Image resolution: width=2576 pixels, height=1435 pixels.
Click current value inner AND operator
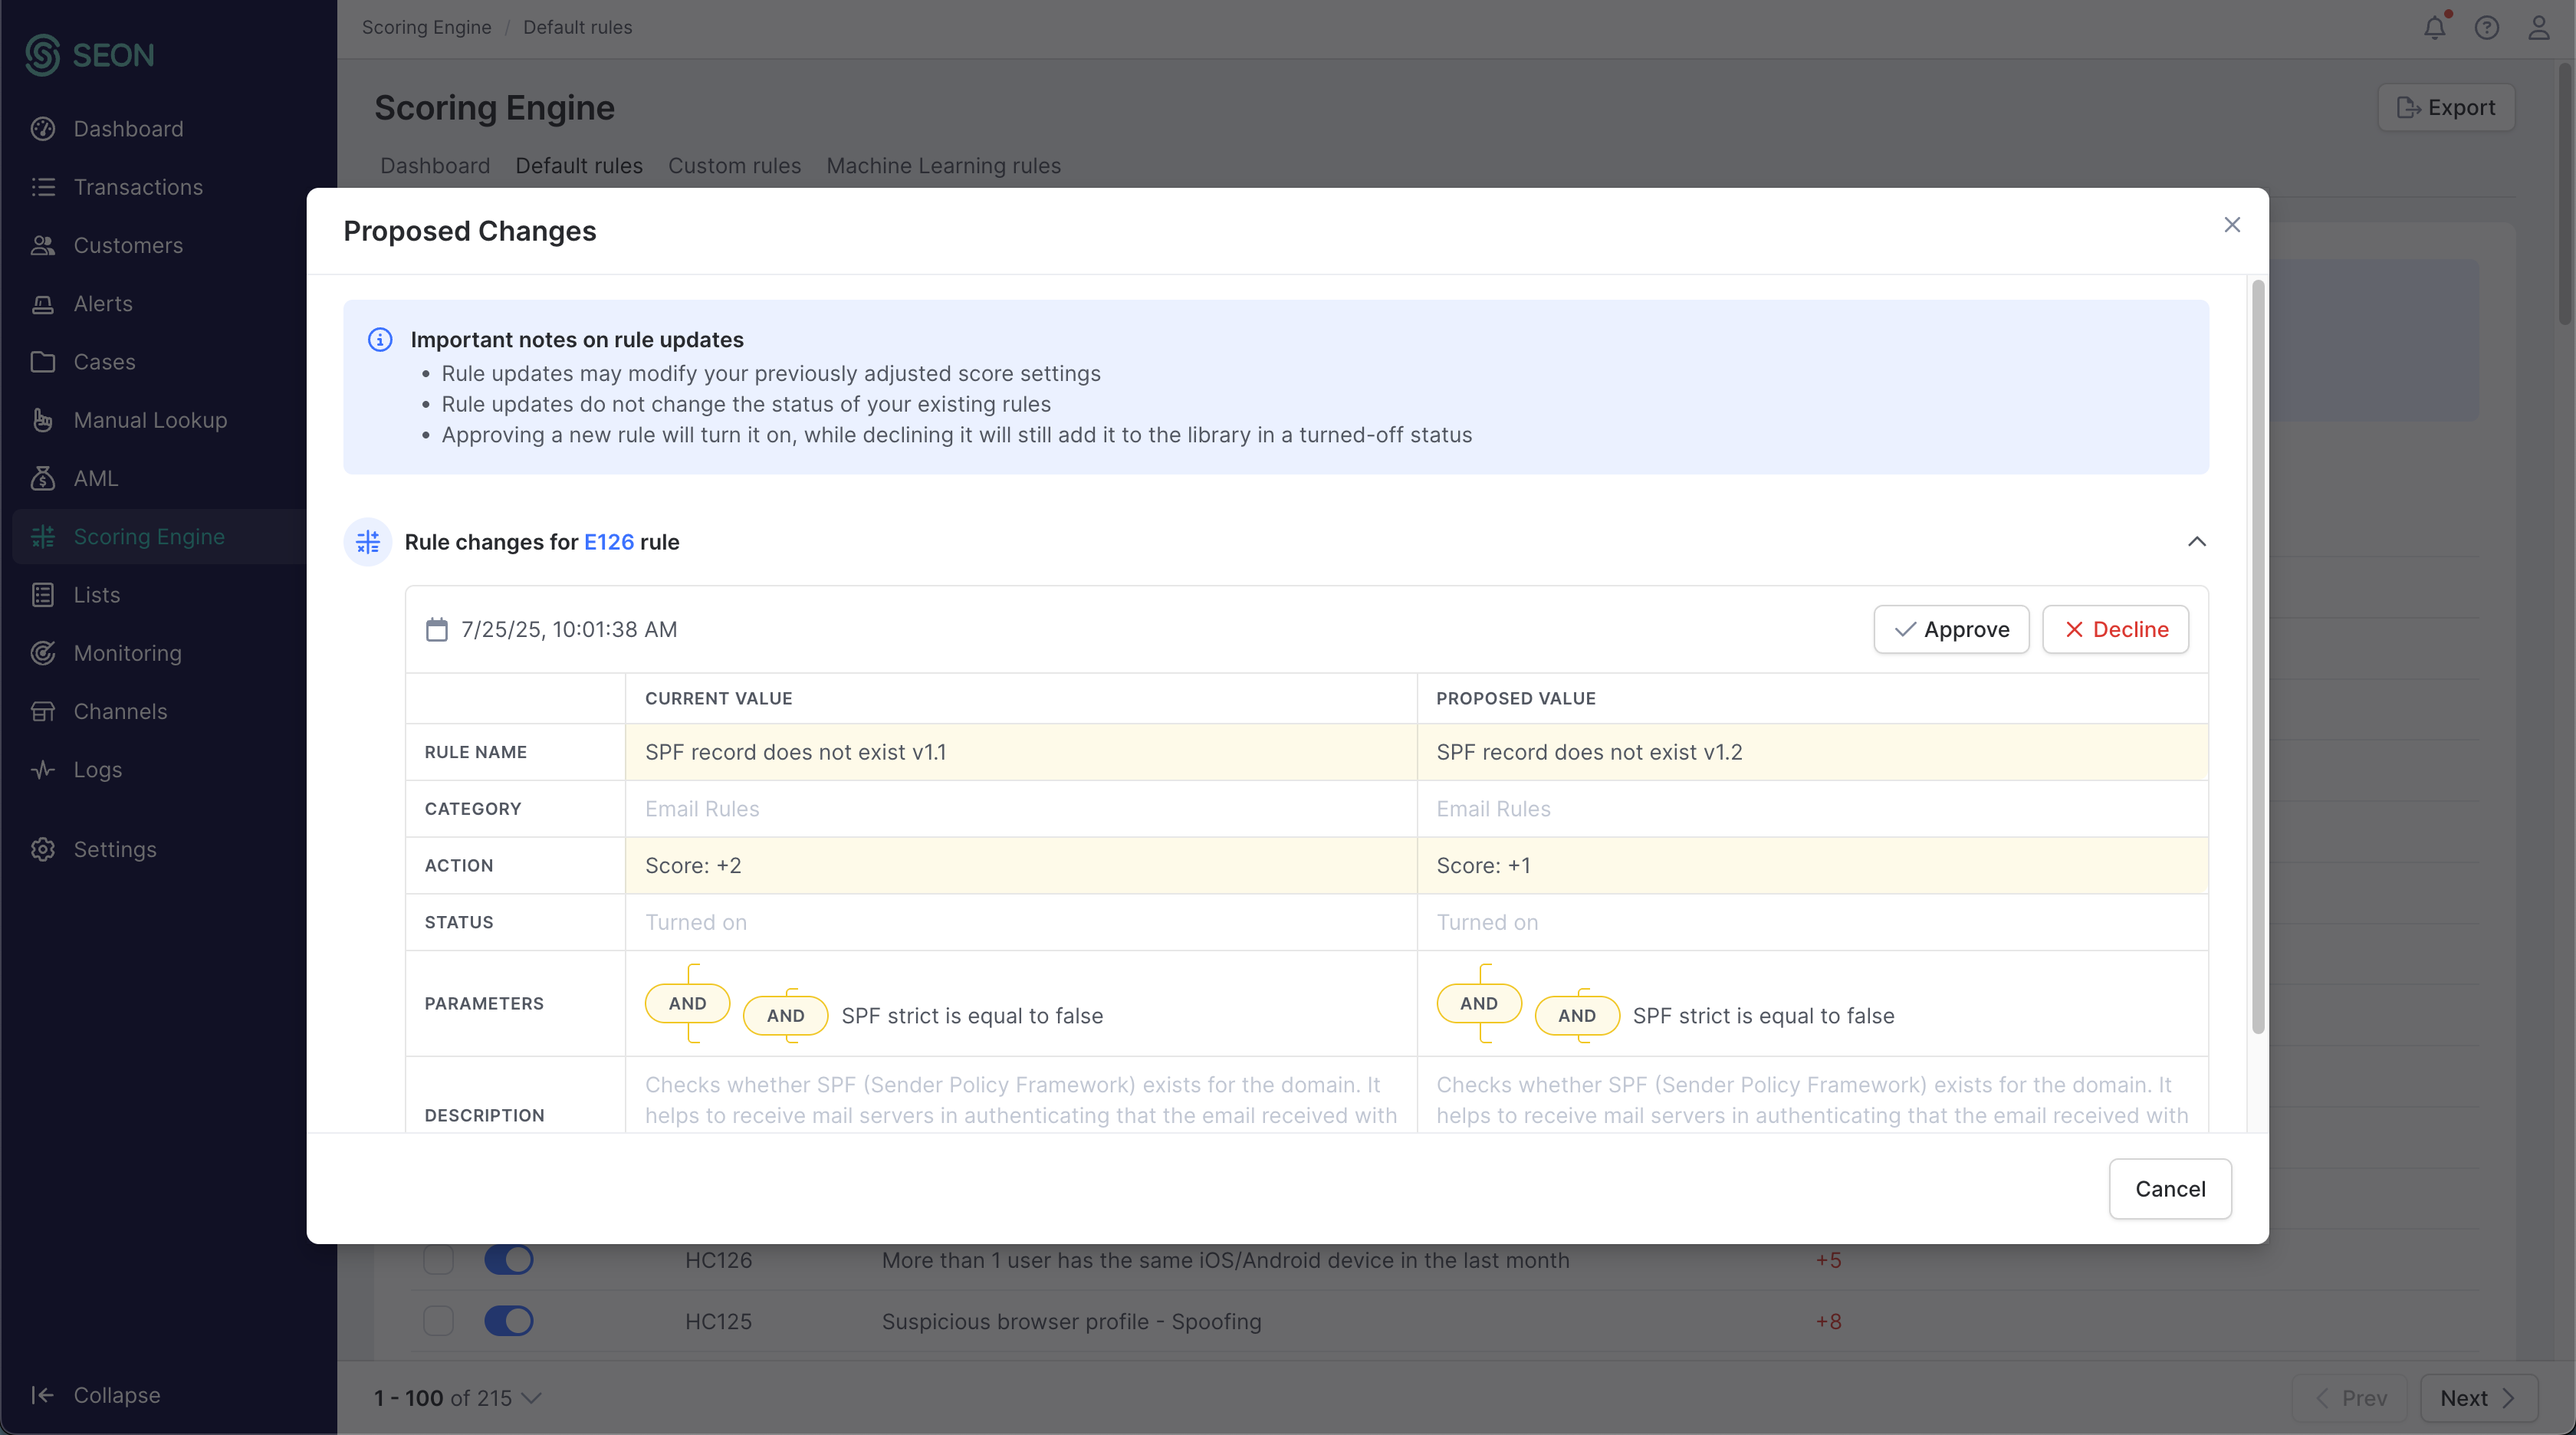coord(785,1015)
